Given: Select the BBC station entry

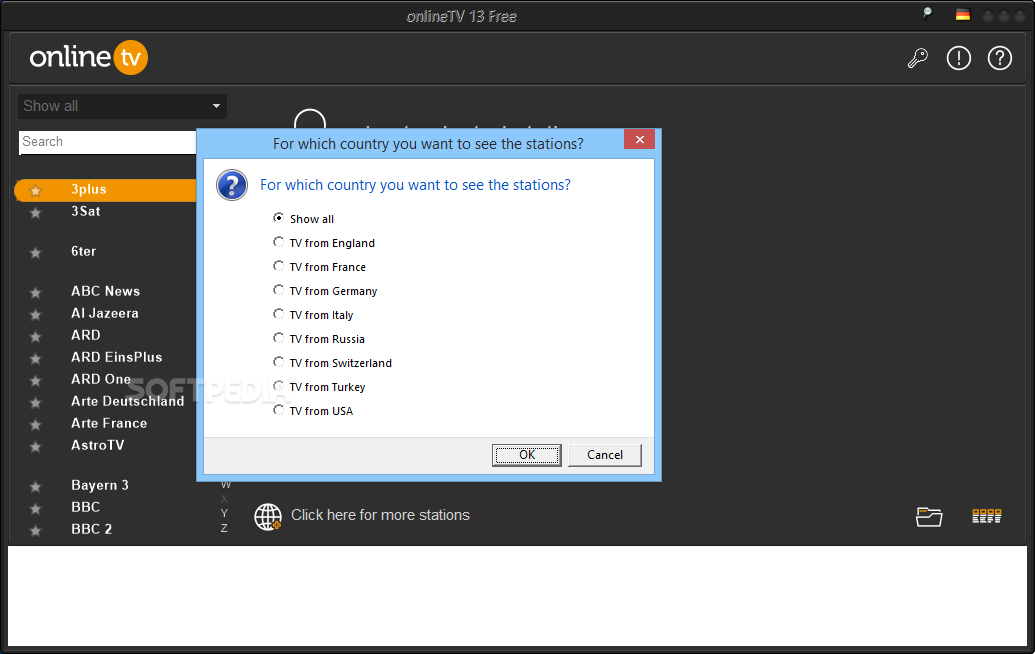Looking at the screenshot, I should pyautogui.click(x=86, y=507).
